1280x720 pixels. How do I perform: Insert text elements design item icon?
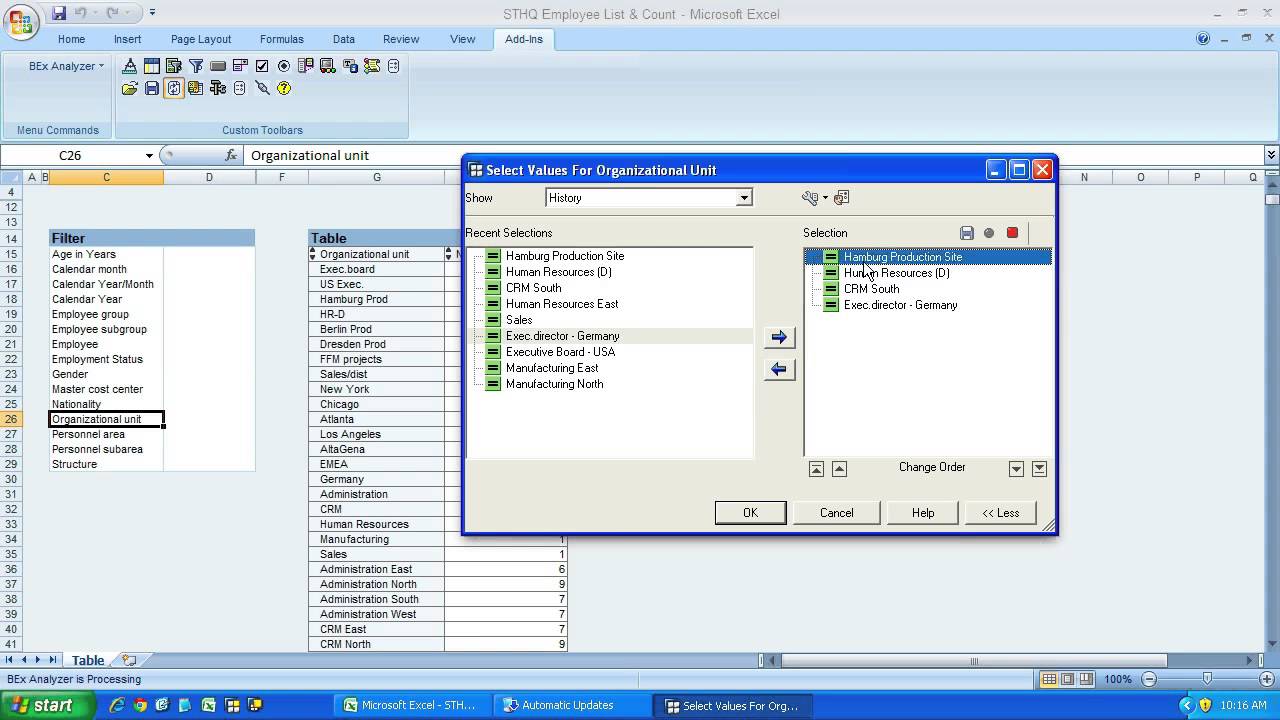[350, 66]
